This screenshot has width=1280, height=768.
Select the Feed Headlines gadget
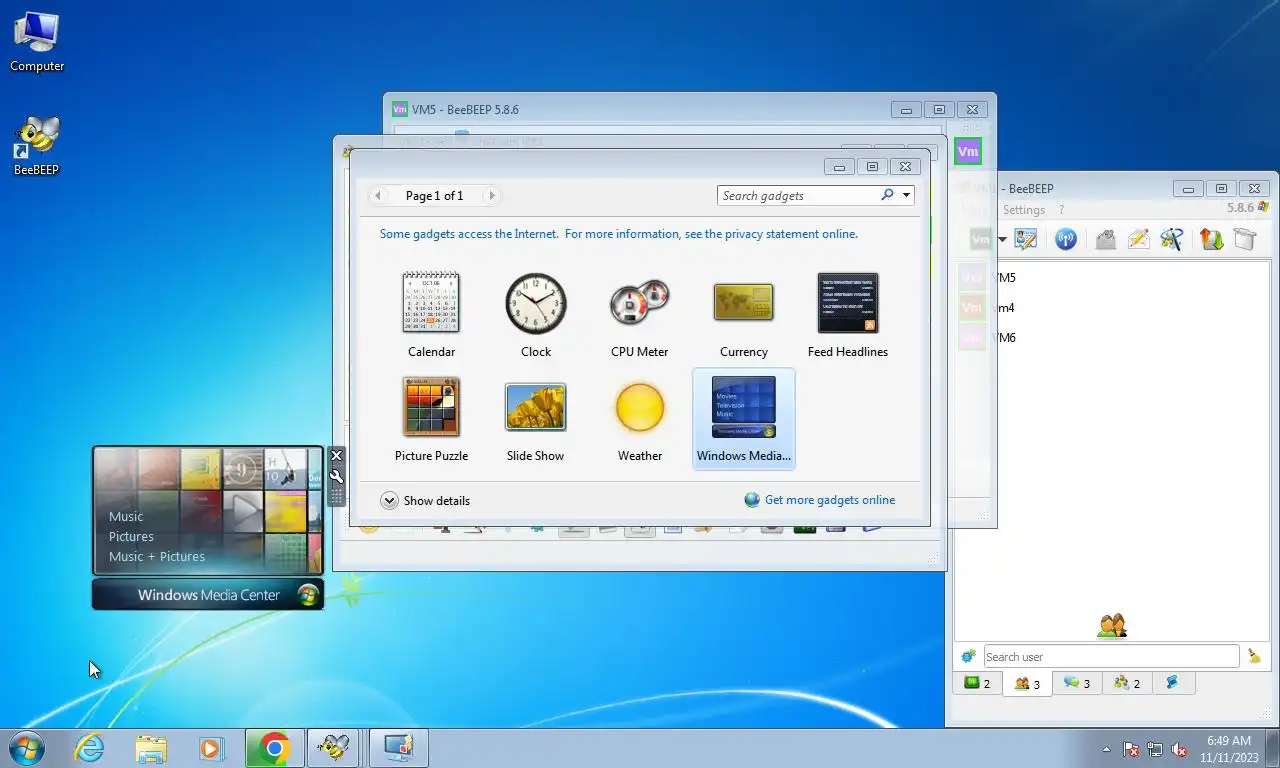pos(847,315)
